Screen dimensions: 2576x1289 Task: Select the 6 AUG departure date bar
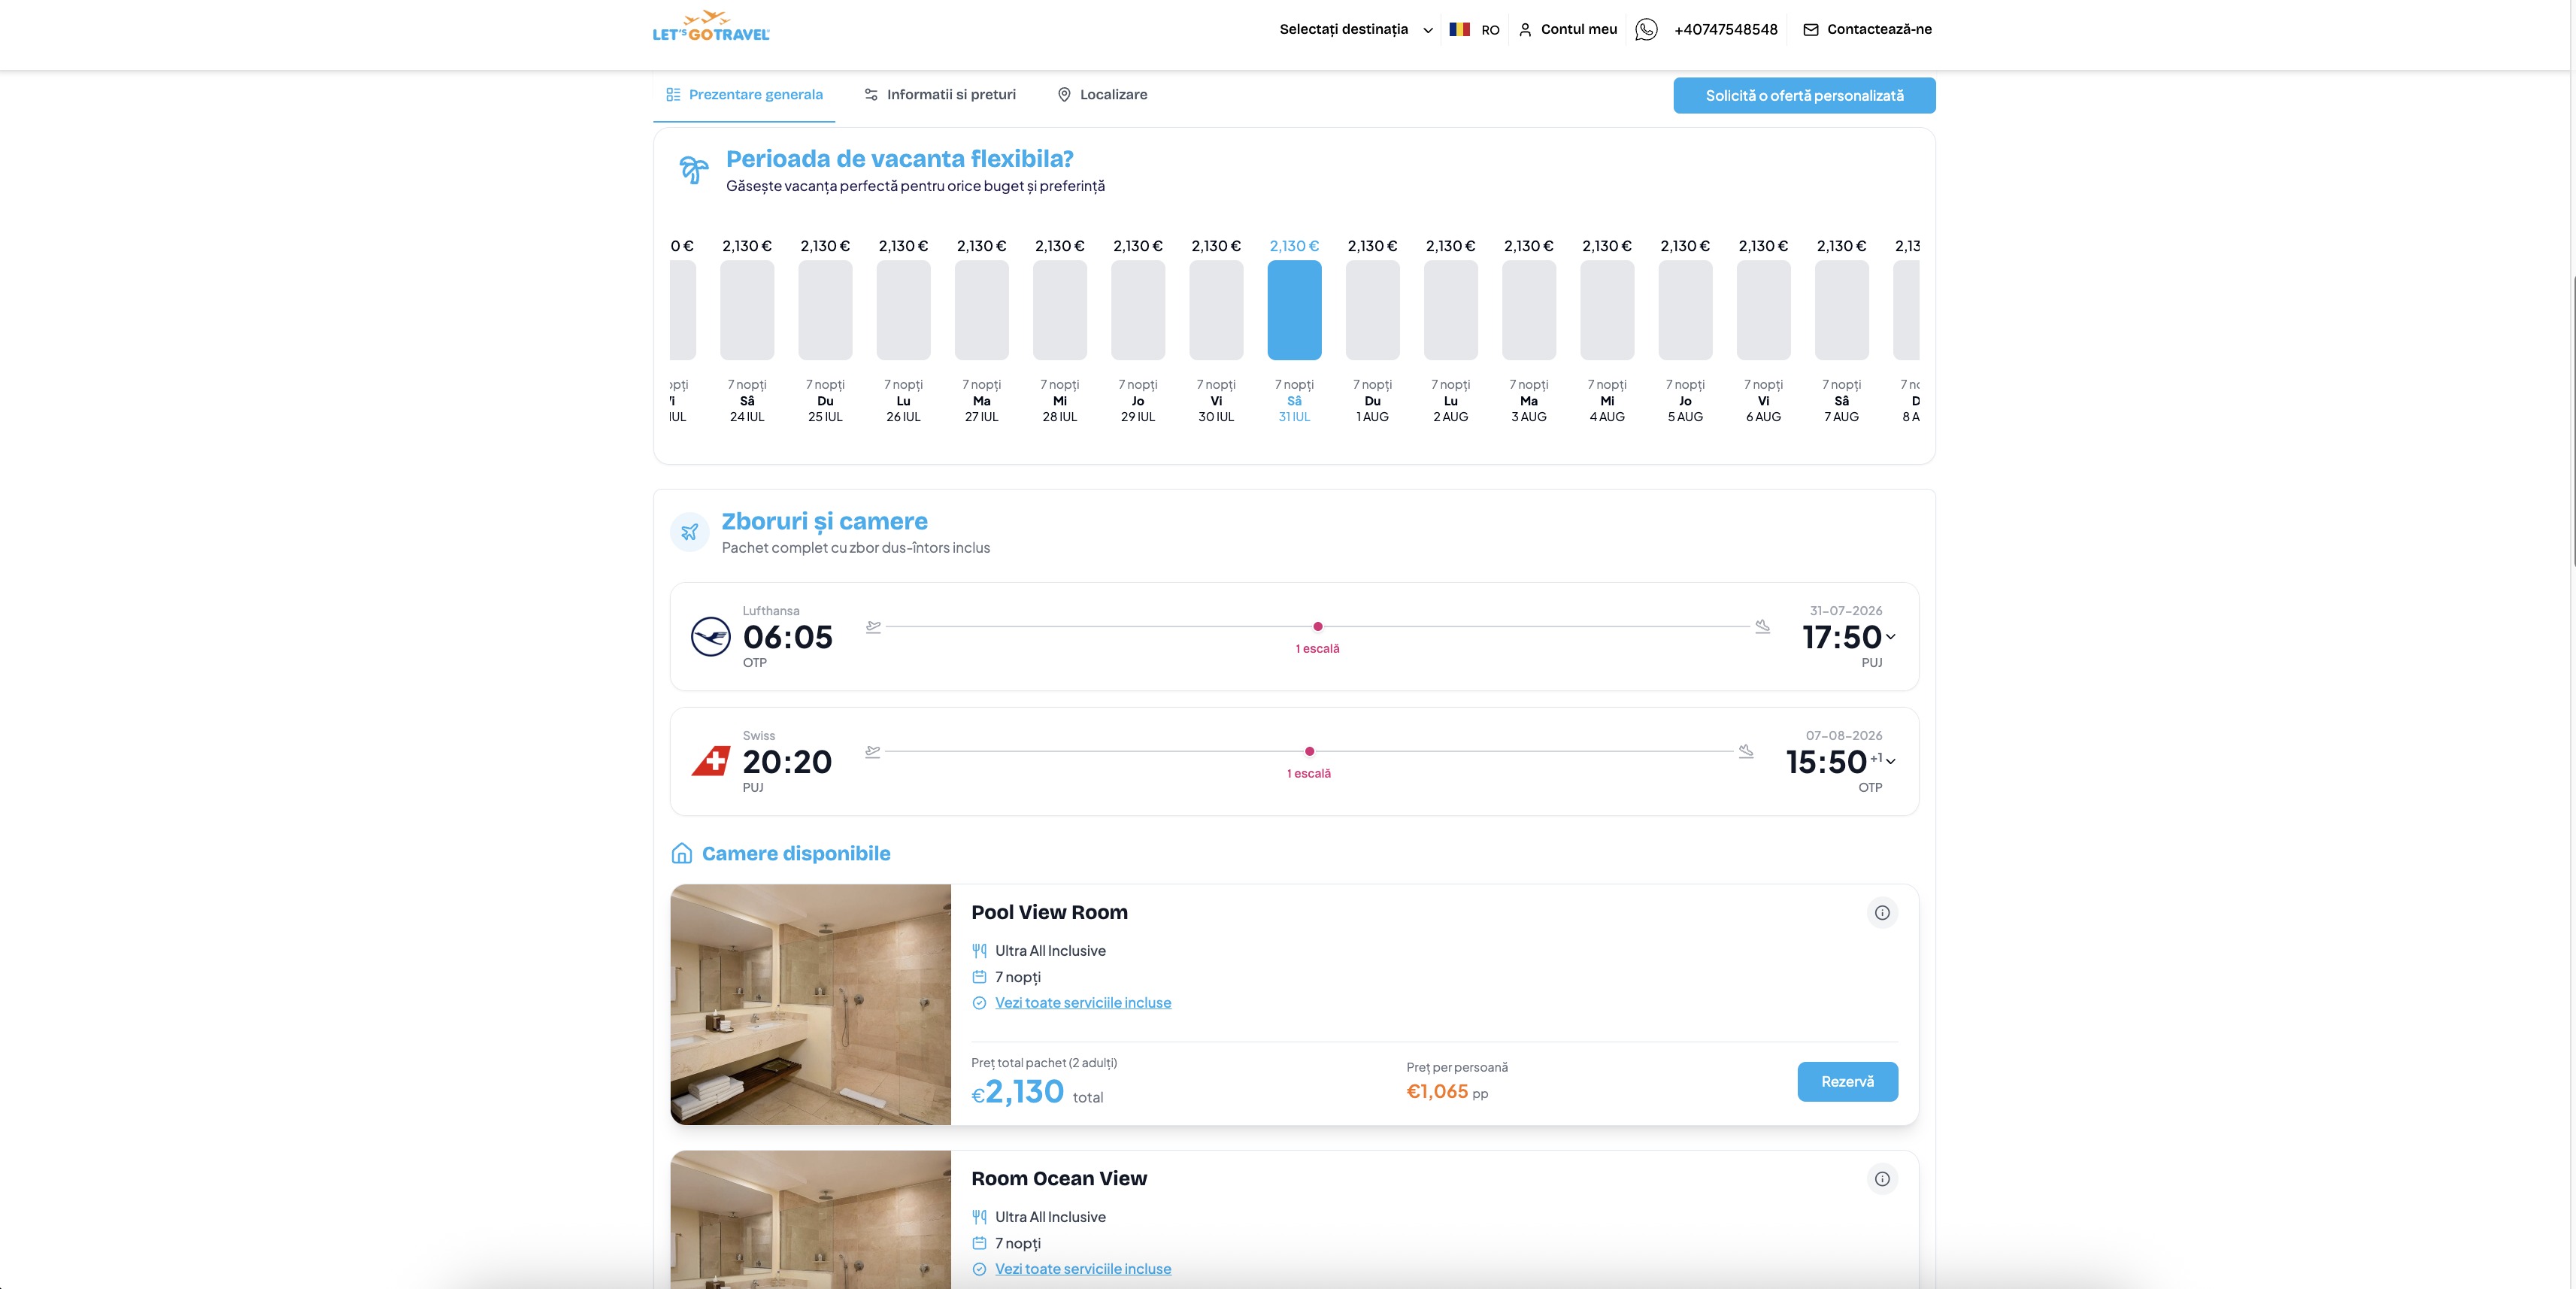click(x=1763, y=310)
